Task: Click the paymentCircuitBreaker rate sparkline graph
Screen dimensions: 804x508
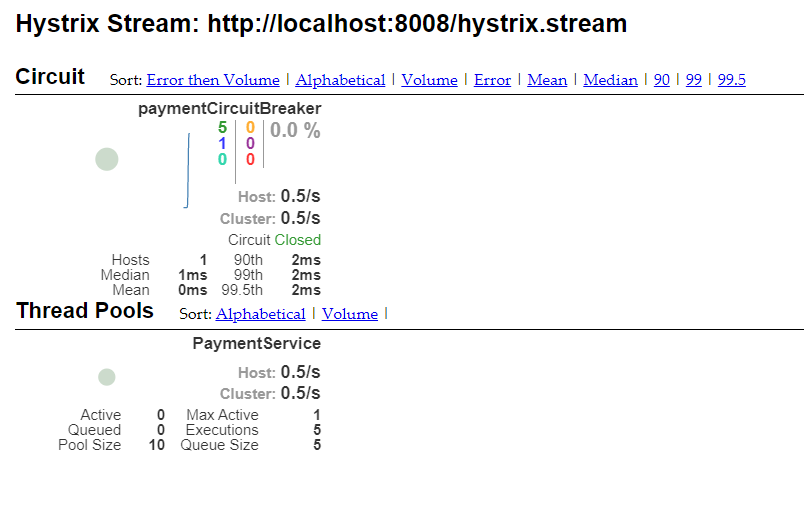Action: [187, 170]
